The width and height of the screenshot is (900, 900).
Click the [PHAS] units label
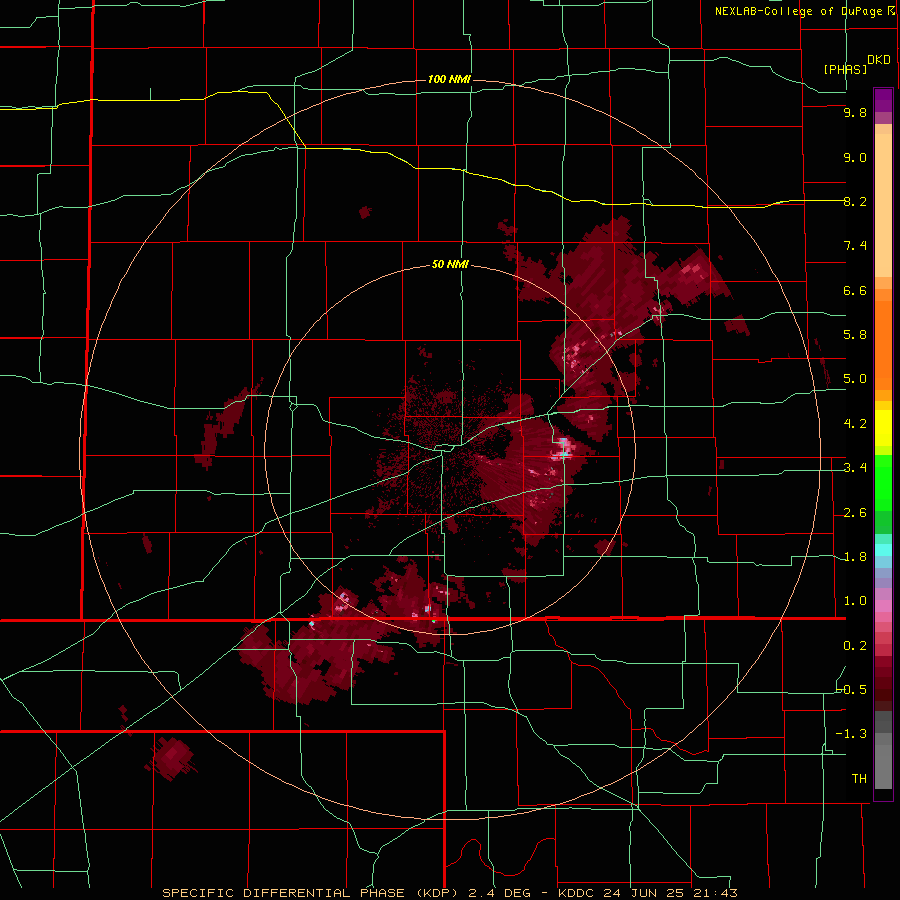click(845, 69)
